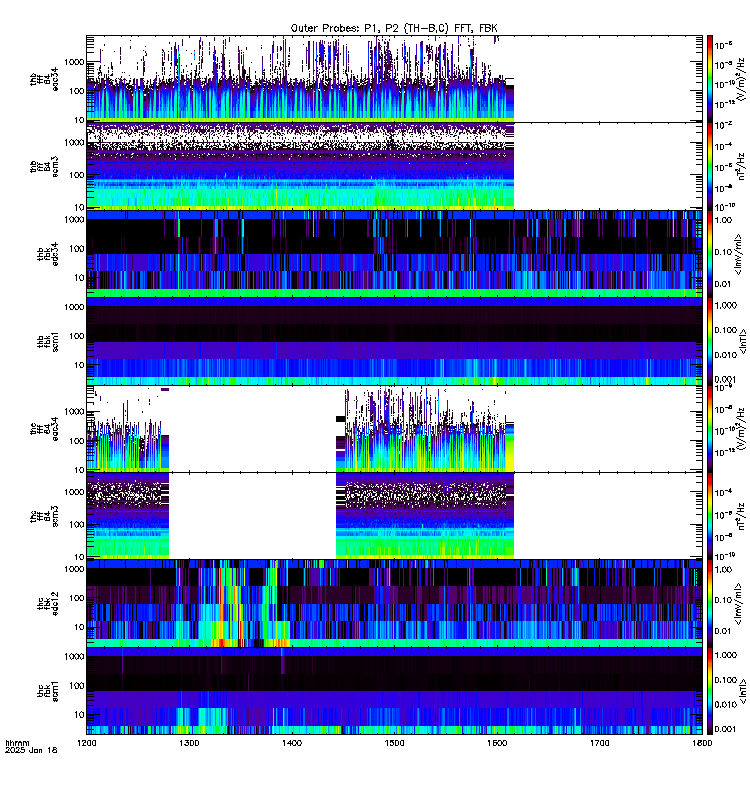Click the 1700 time axis label
750x800 pixels.
pyautogui.click(x=599, y=743)
